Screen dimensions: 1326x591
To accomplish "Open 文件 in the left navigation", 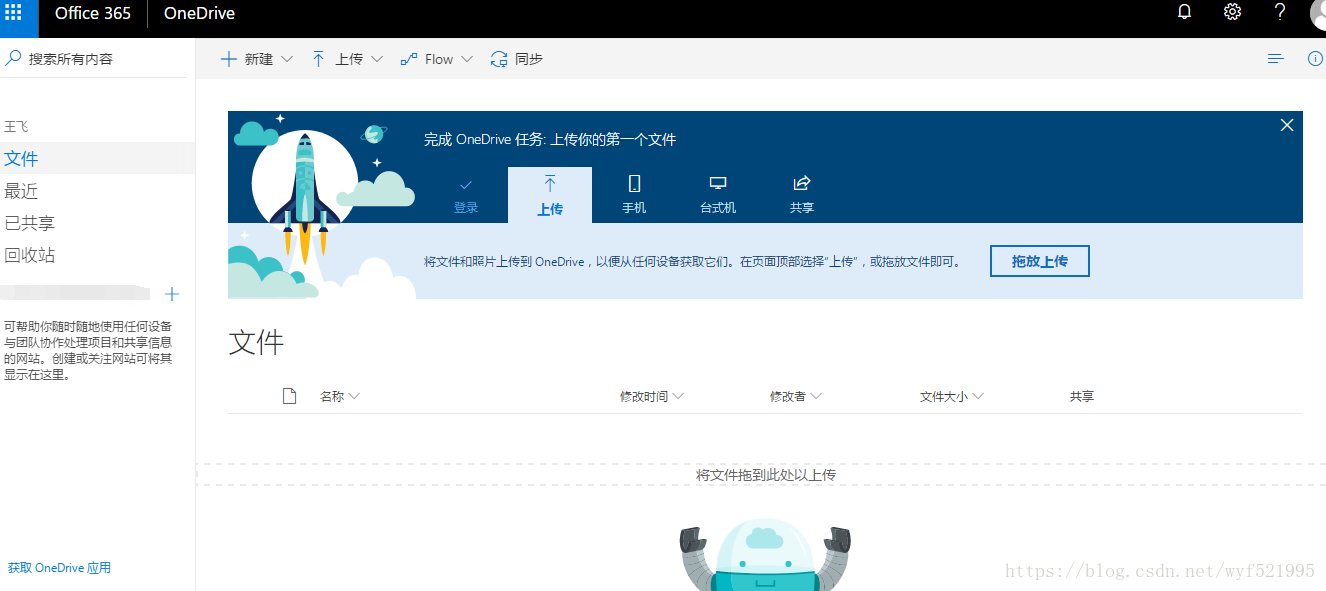I will 97,158.
